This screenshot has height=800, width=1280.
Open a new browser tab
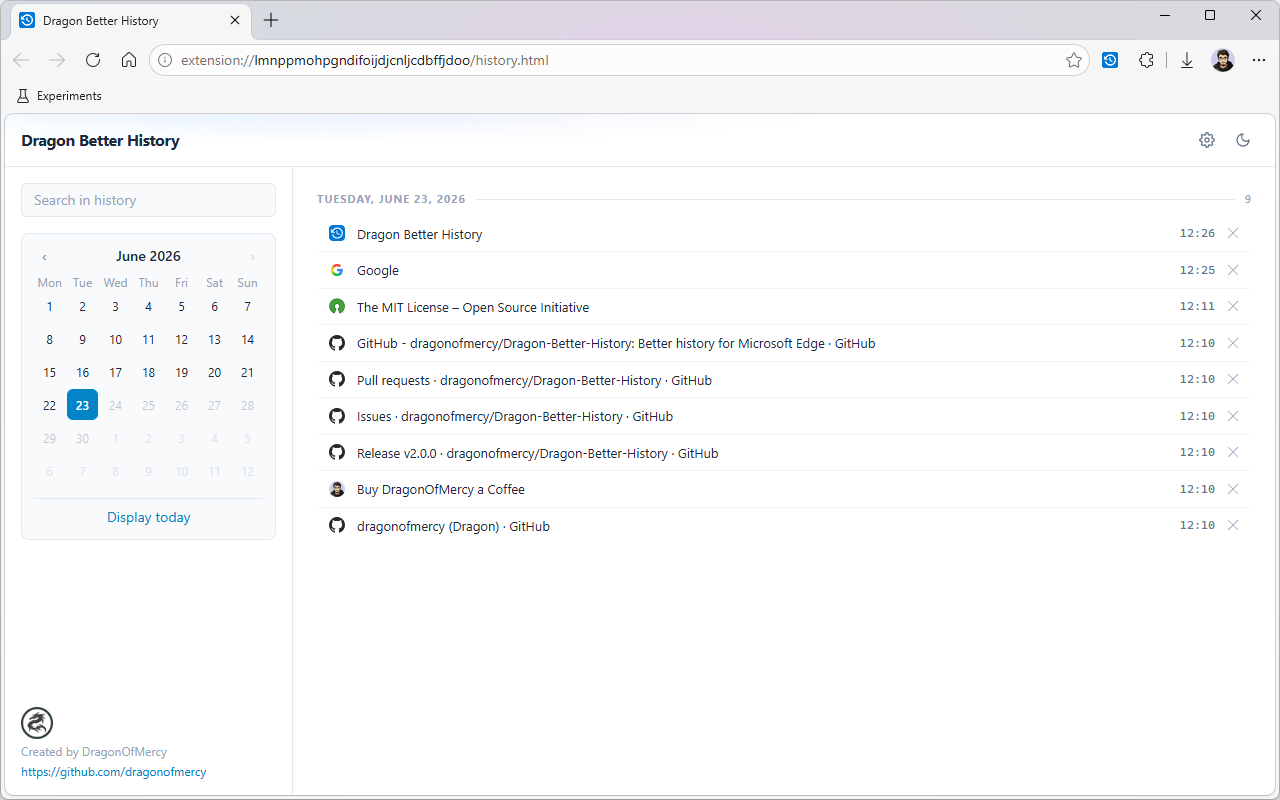pos(271,20)
